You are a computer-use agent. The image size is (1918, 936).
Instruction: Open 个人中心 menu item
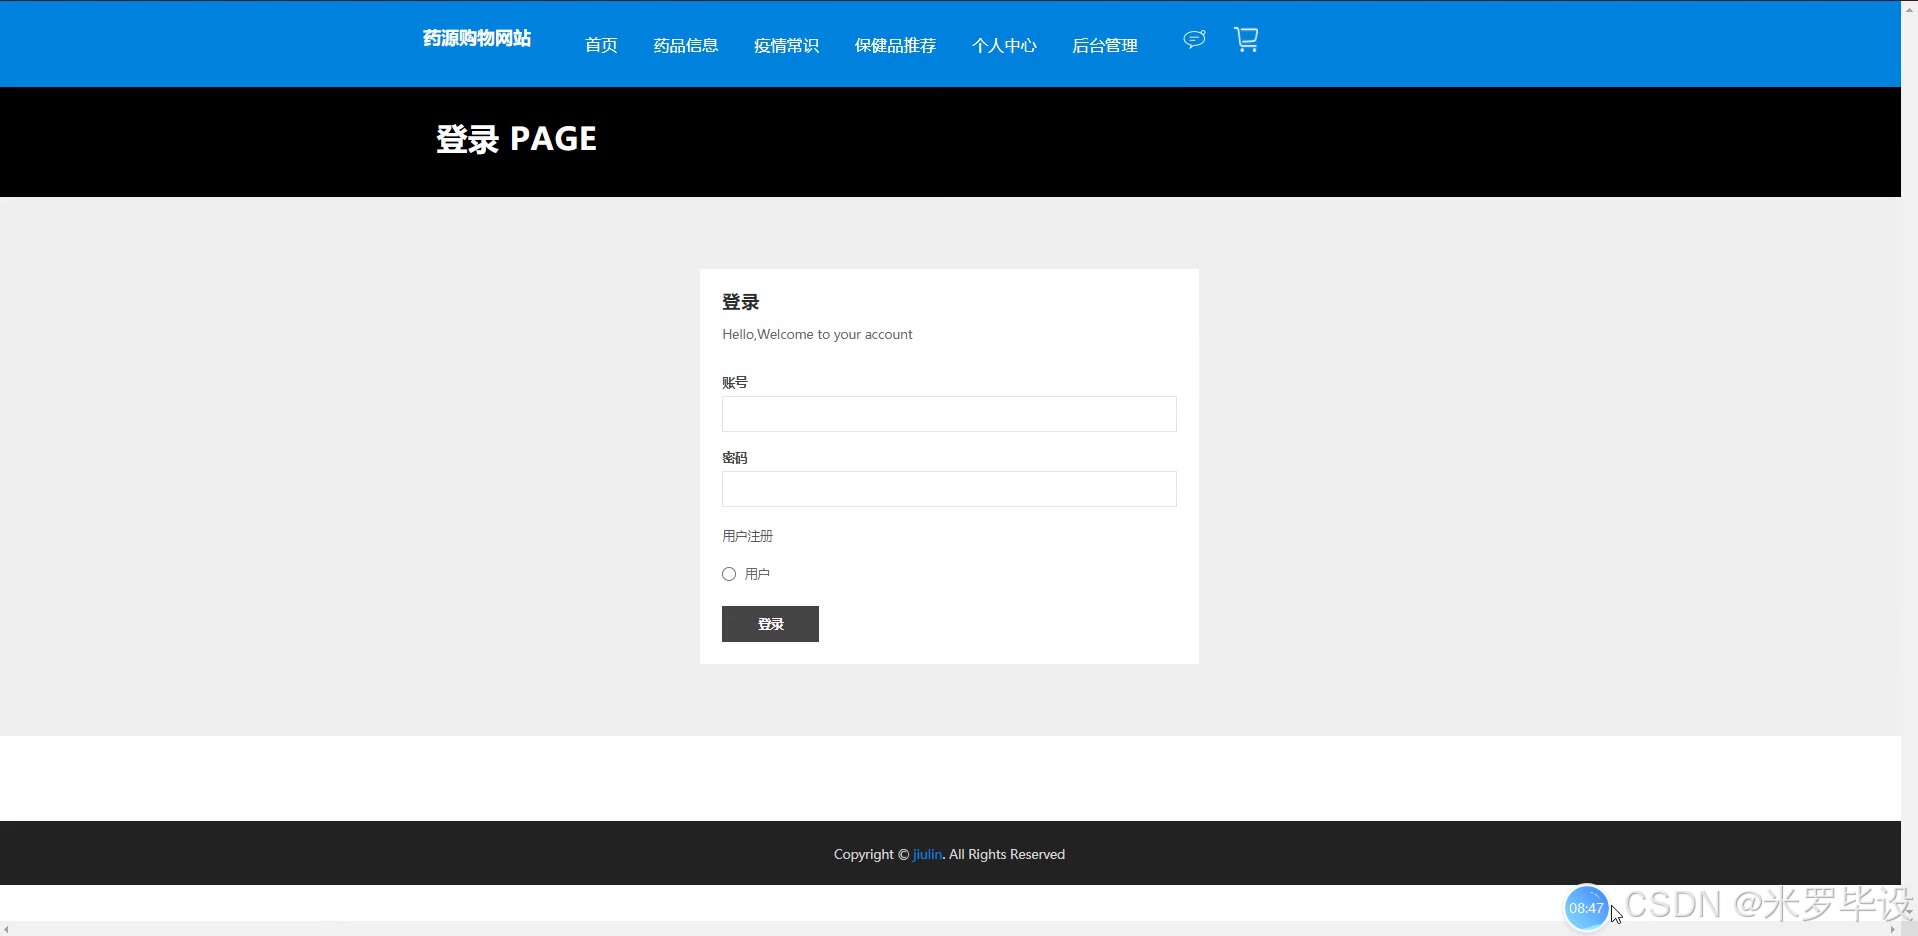tap(1004, 45)
